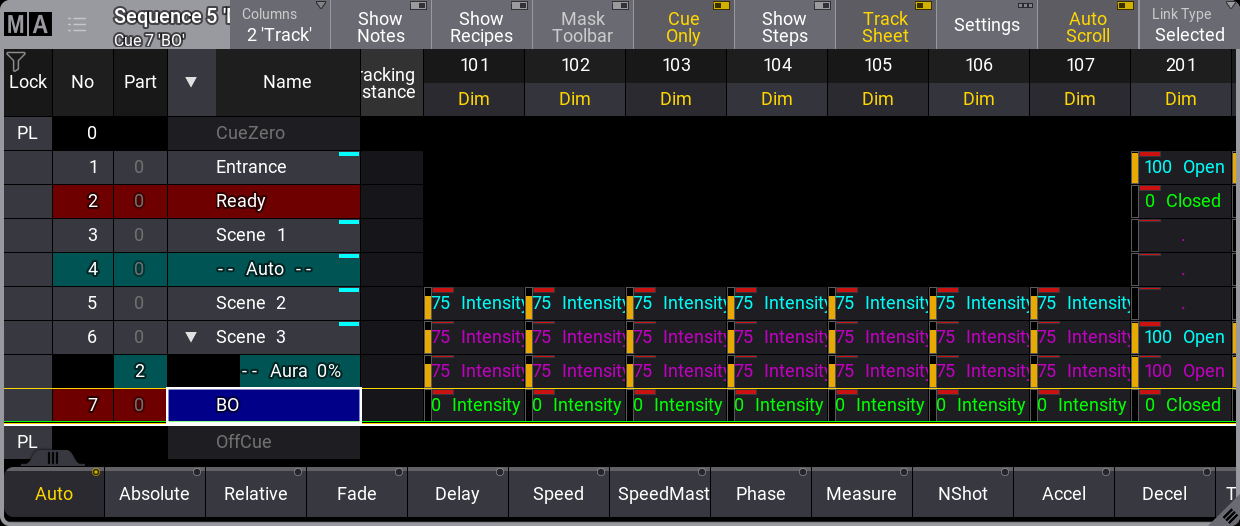The height and width of the screenshot is (526, 1240).
Task: Disable Cue Only mode
Action: tap(683, 25)
